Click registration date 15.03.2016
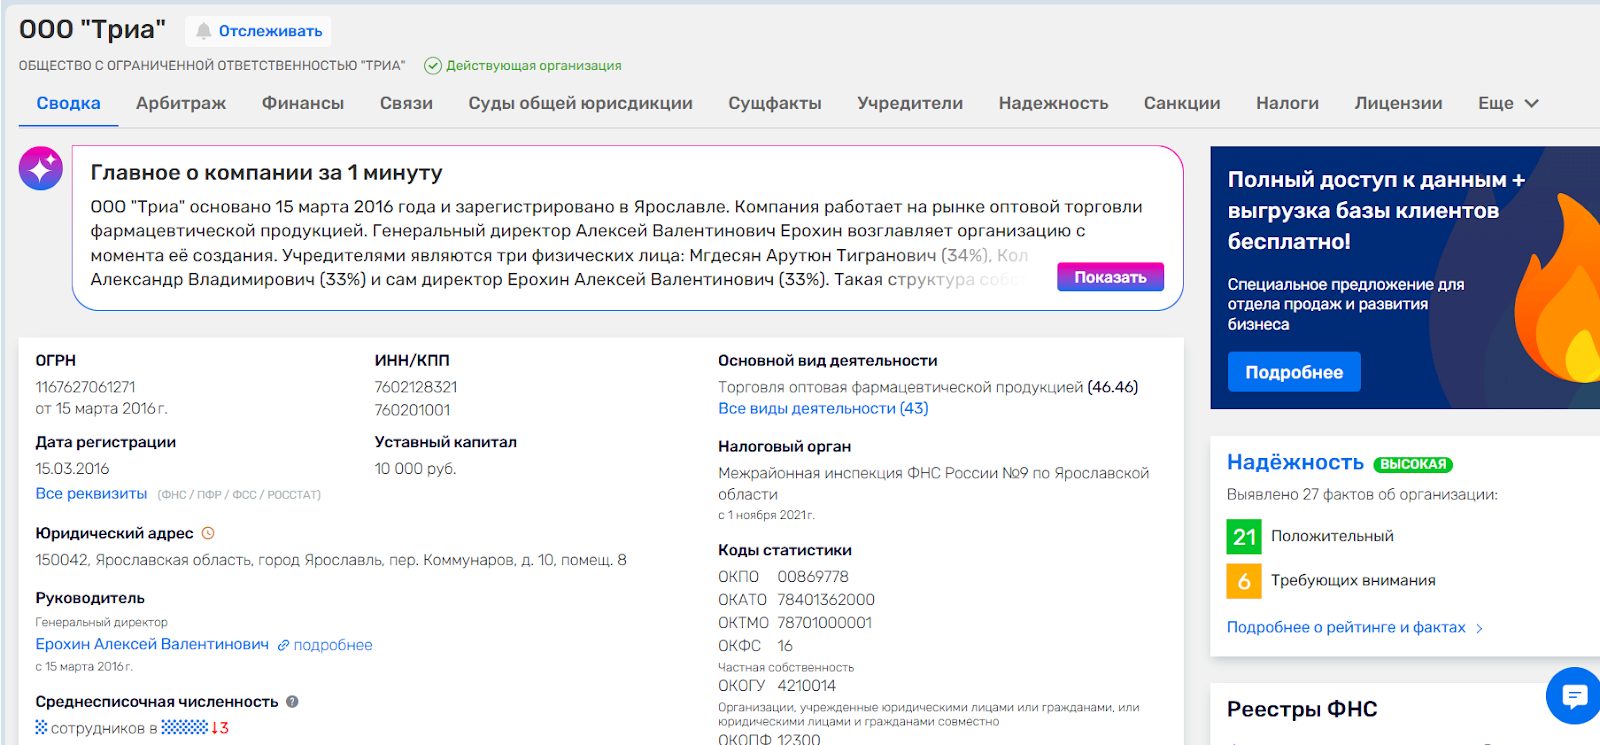Image resolution: width=1600 pixels, height=745 pixels. [x=72, y=468]
